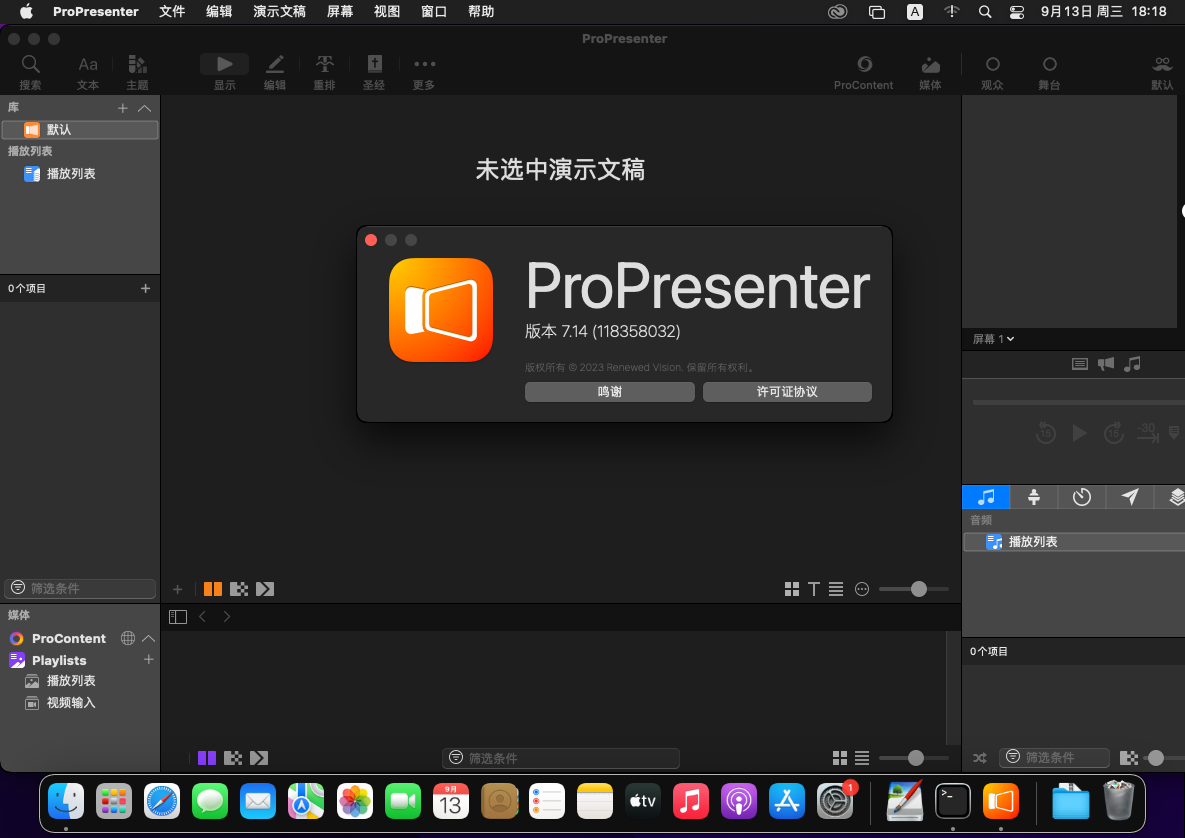Go forward with media right chevron
Screen dimensions: 1185x838
pyautogui.click(x=227, y=617)
